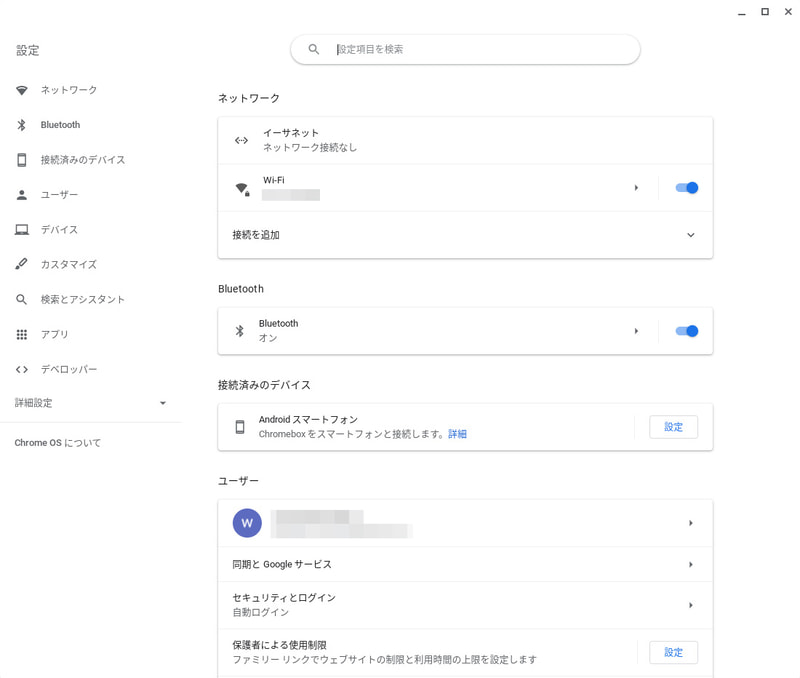The height and width of the screenshot is (678, 800).
Task: Click the カスタマイズ pencil icon
Action: tap(22, 264)
